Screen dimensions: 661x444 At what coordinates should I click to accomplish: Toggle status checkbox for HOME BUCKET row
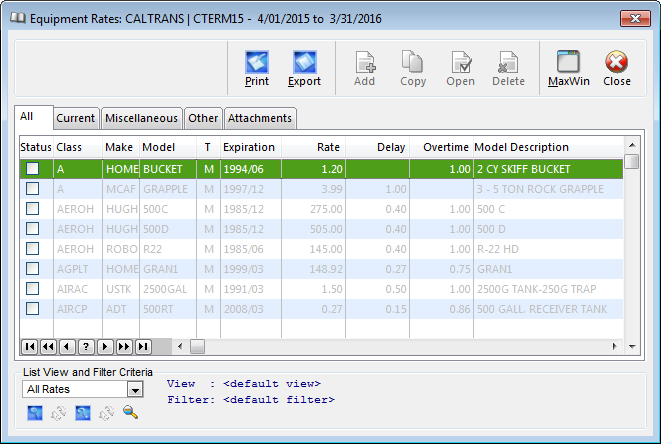32,169
